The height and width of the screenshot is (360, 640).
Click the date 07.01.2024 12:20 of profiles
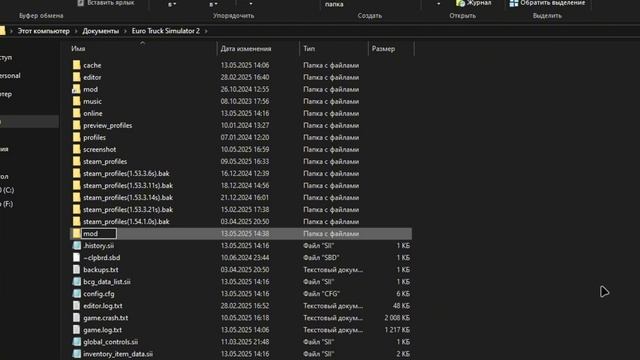tap(245, 138)
